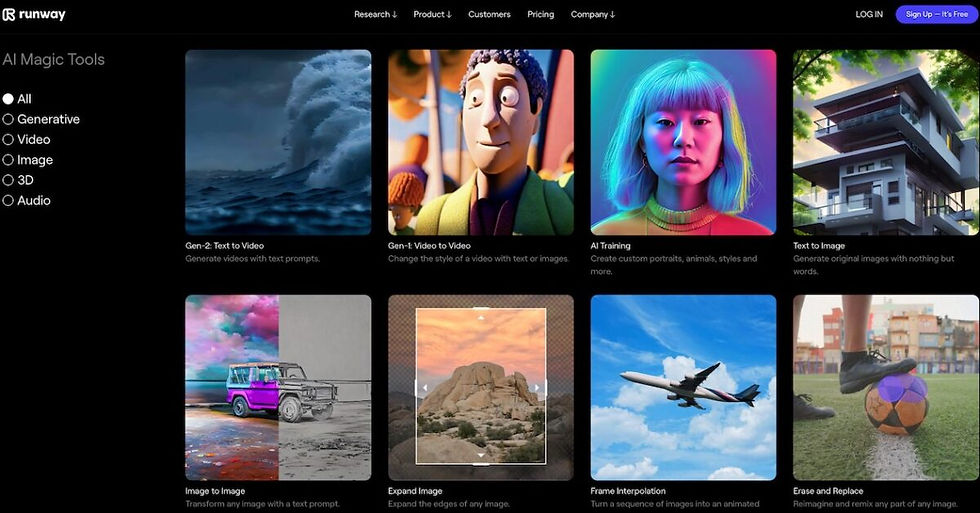Open the Pricing page
The width and height of the screenshot is (980, 513).
click(x=541, y=14)
